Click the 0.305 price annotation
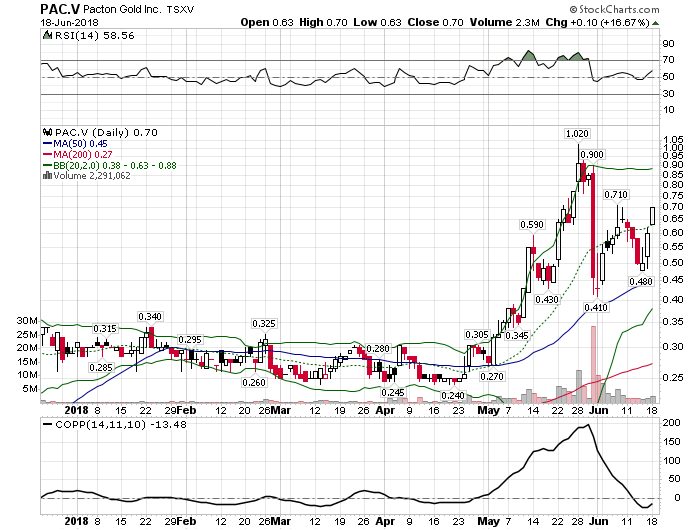Screen dimensions: 700x530 pos(477,335)
